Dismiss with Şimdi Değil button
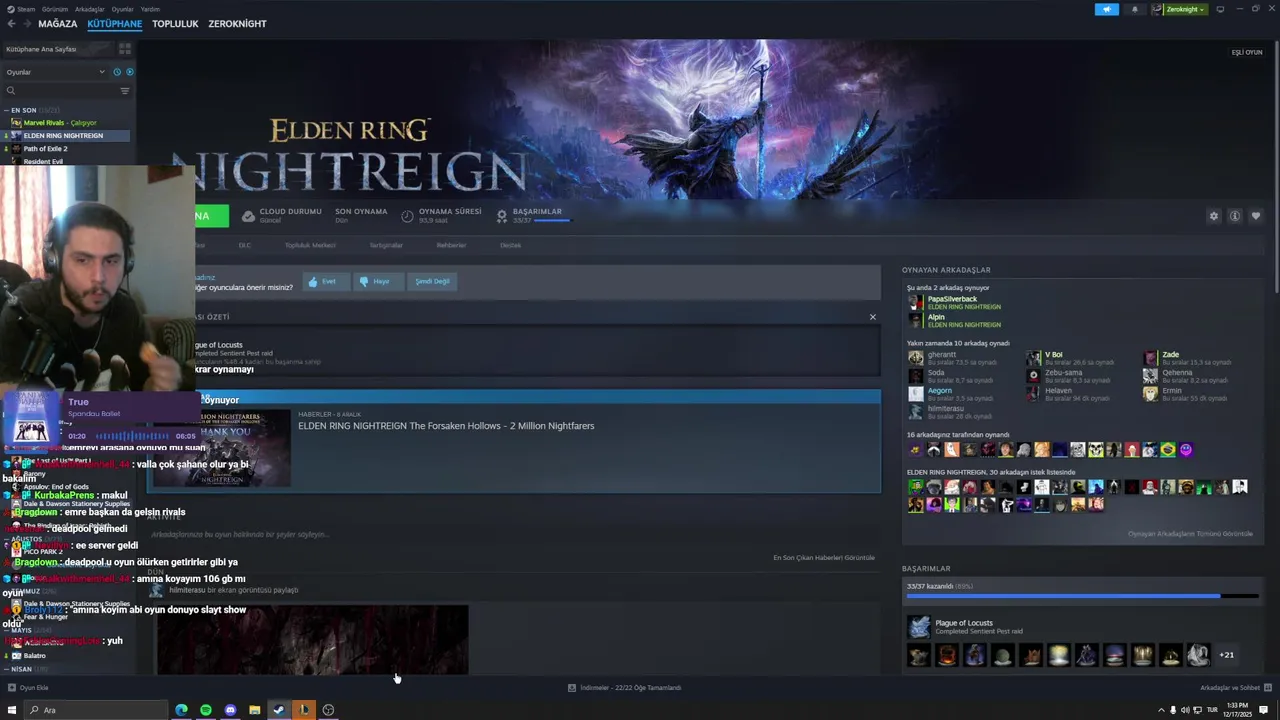Image resolution: width=1280 pixels, height=720 pixels. click(x=432, y=282)
